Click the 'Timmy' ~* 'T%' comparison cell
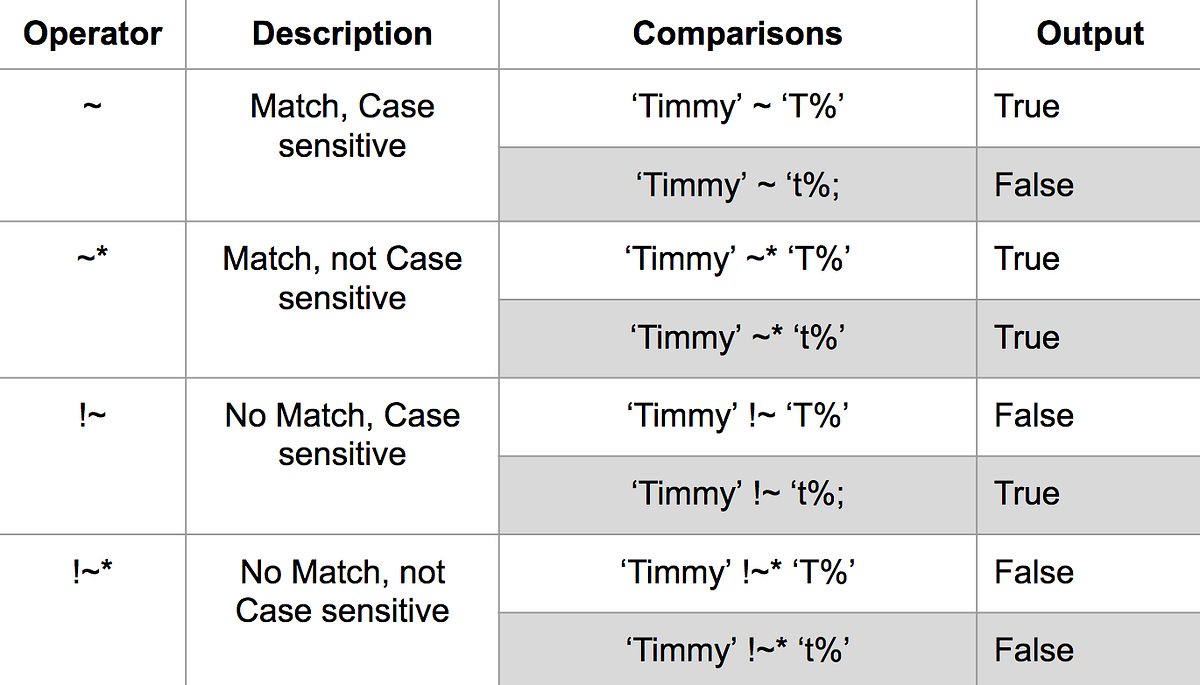 [737, 260]
